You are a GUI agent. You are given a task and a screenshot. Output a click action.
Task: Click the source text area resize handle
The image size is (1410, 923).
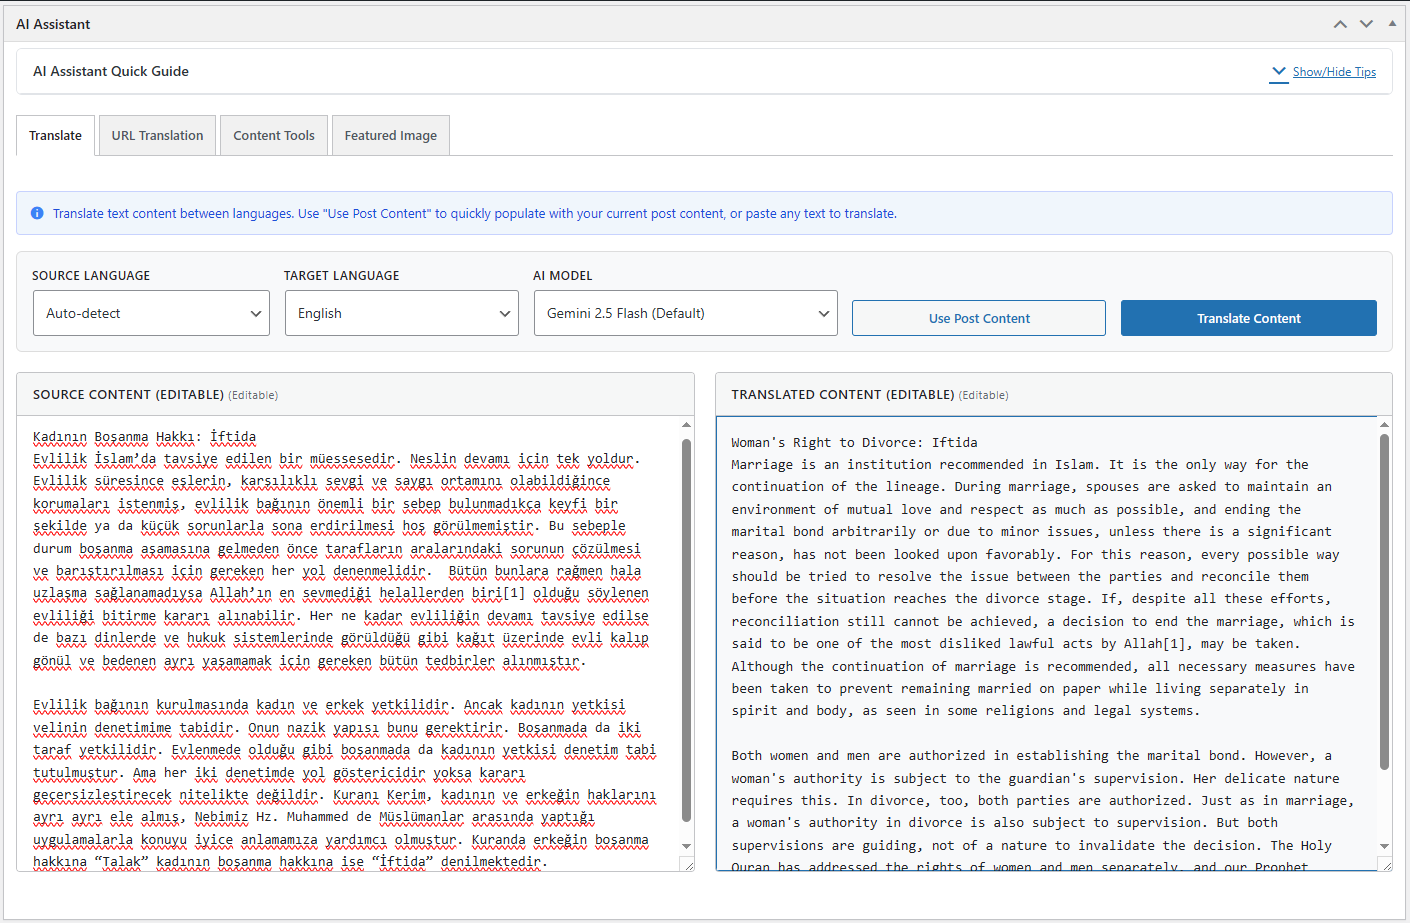pos(687,864)
